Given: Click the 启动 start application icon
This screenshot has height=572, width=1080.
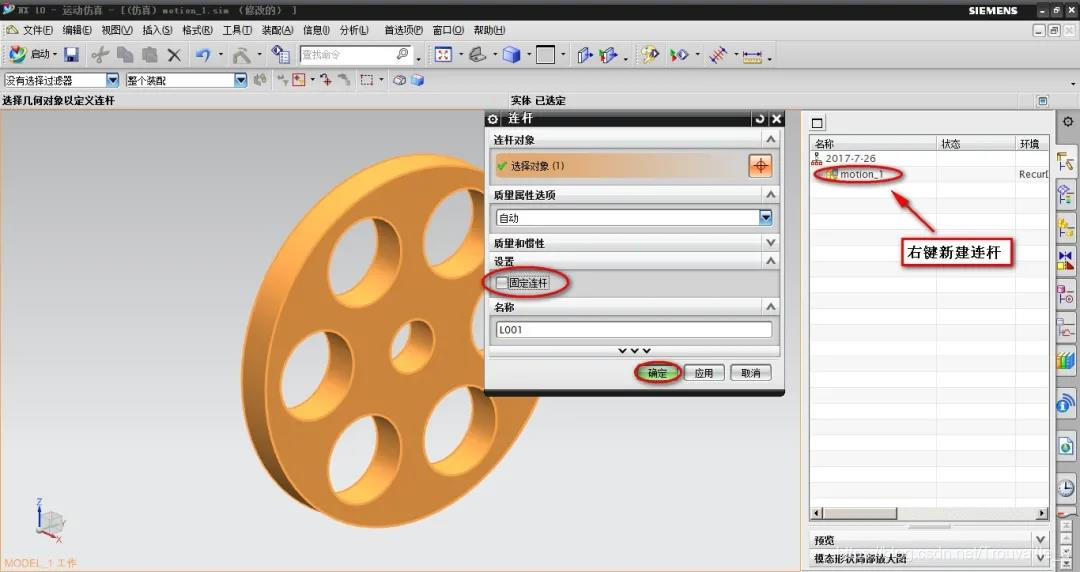Looking at the screenshot, I should coord(17,54).
